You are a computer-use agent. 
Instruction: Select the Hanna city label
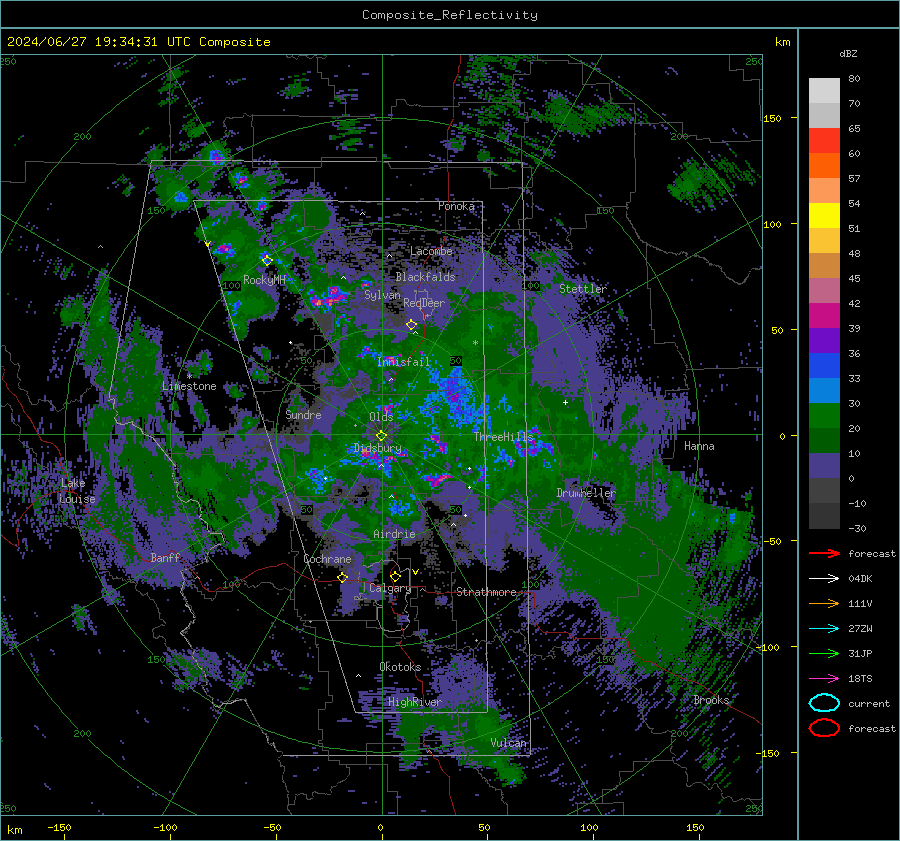click(699, 446)
